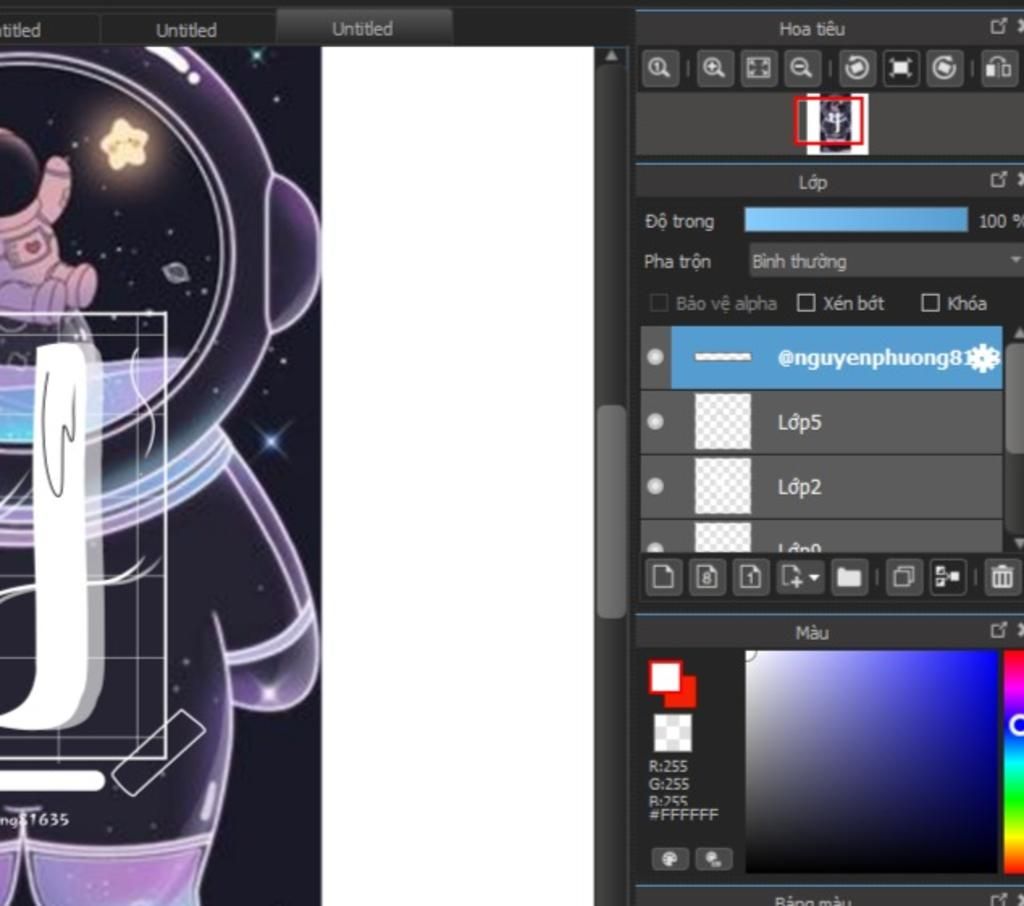Hide the @nguyenphuong text layer
The width and height of the screenshot is (1024, 906).
(x=655, y=357)
